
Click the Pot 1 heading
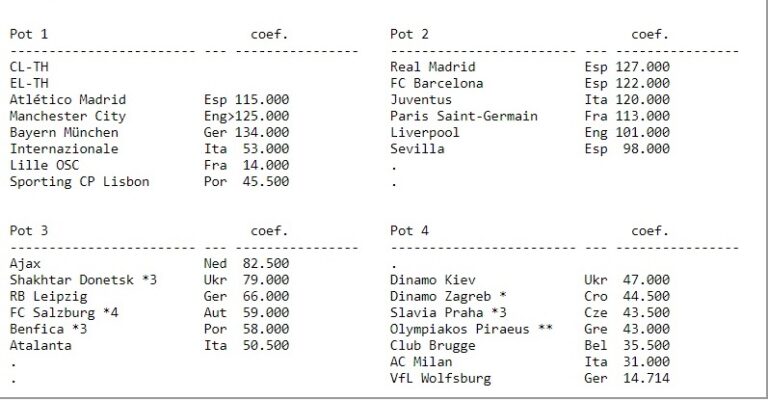[x=29, y=34]
